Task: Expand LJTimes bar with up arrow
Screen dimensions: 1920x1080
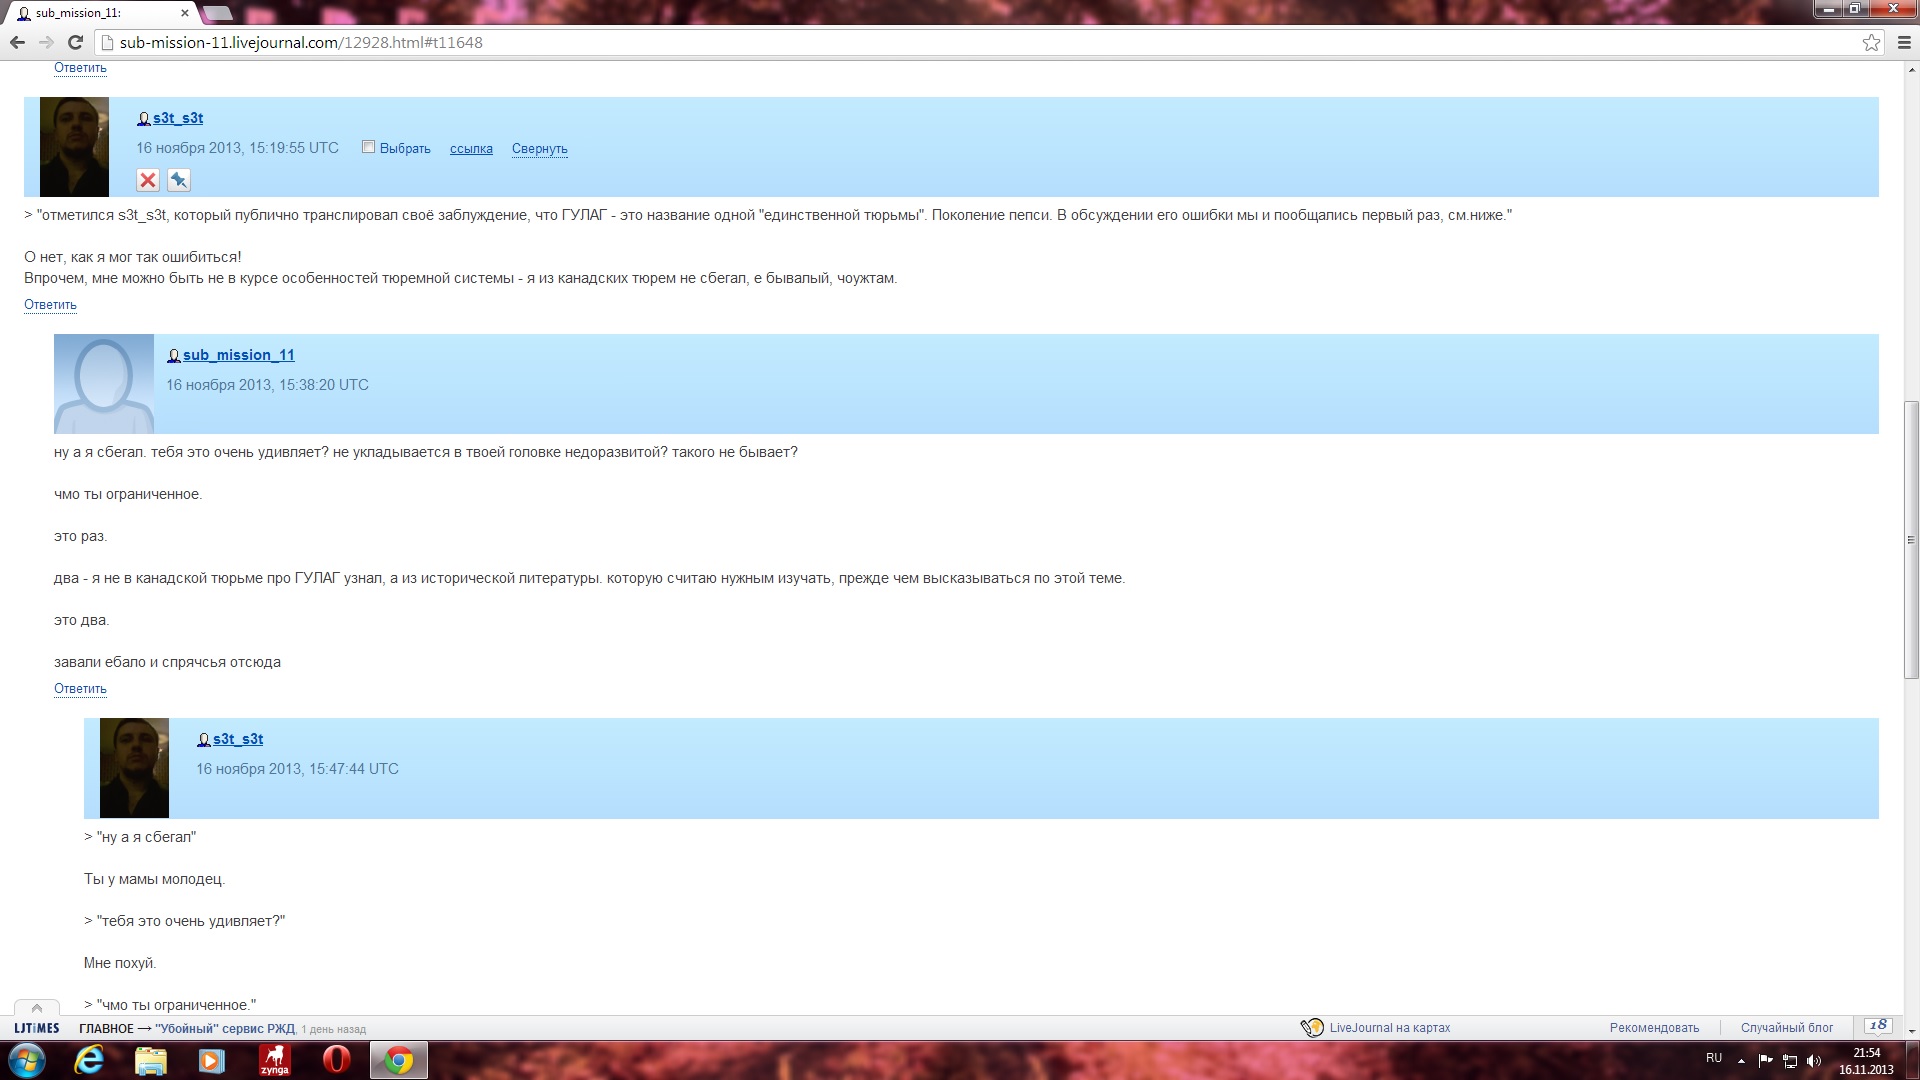Action: click(x=37, y=1007)
